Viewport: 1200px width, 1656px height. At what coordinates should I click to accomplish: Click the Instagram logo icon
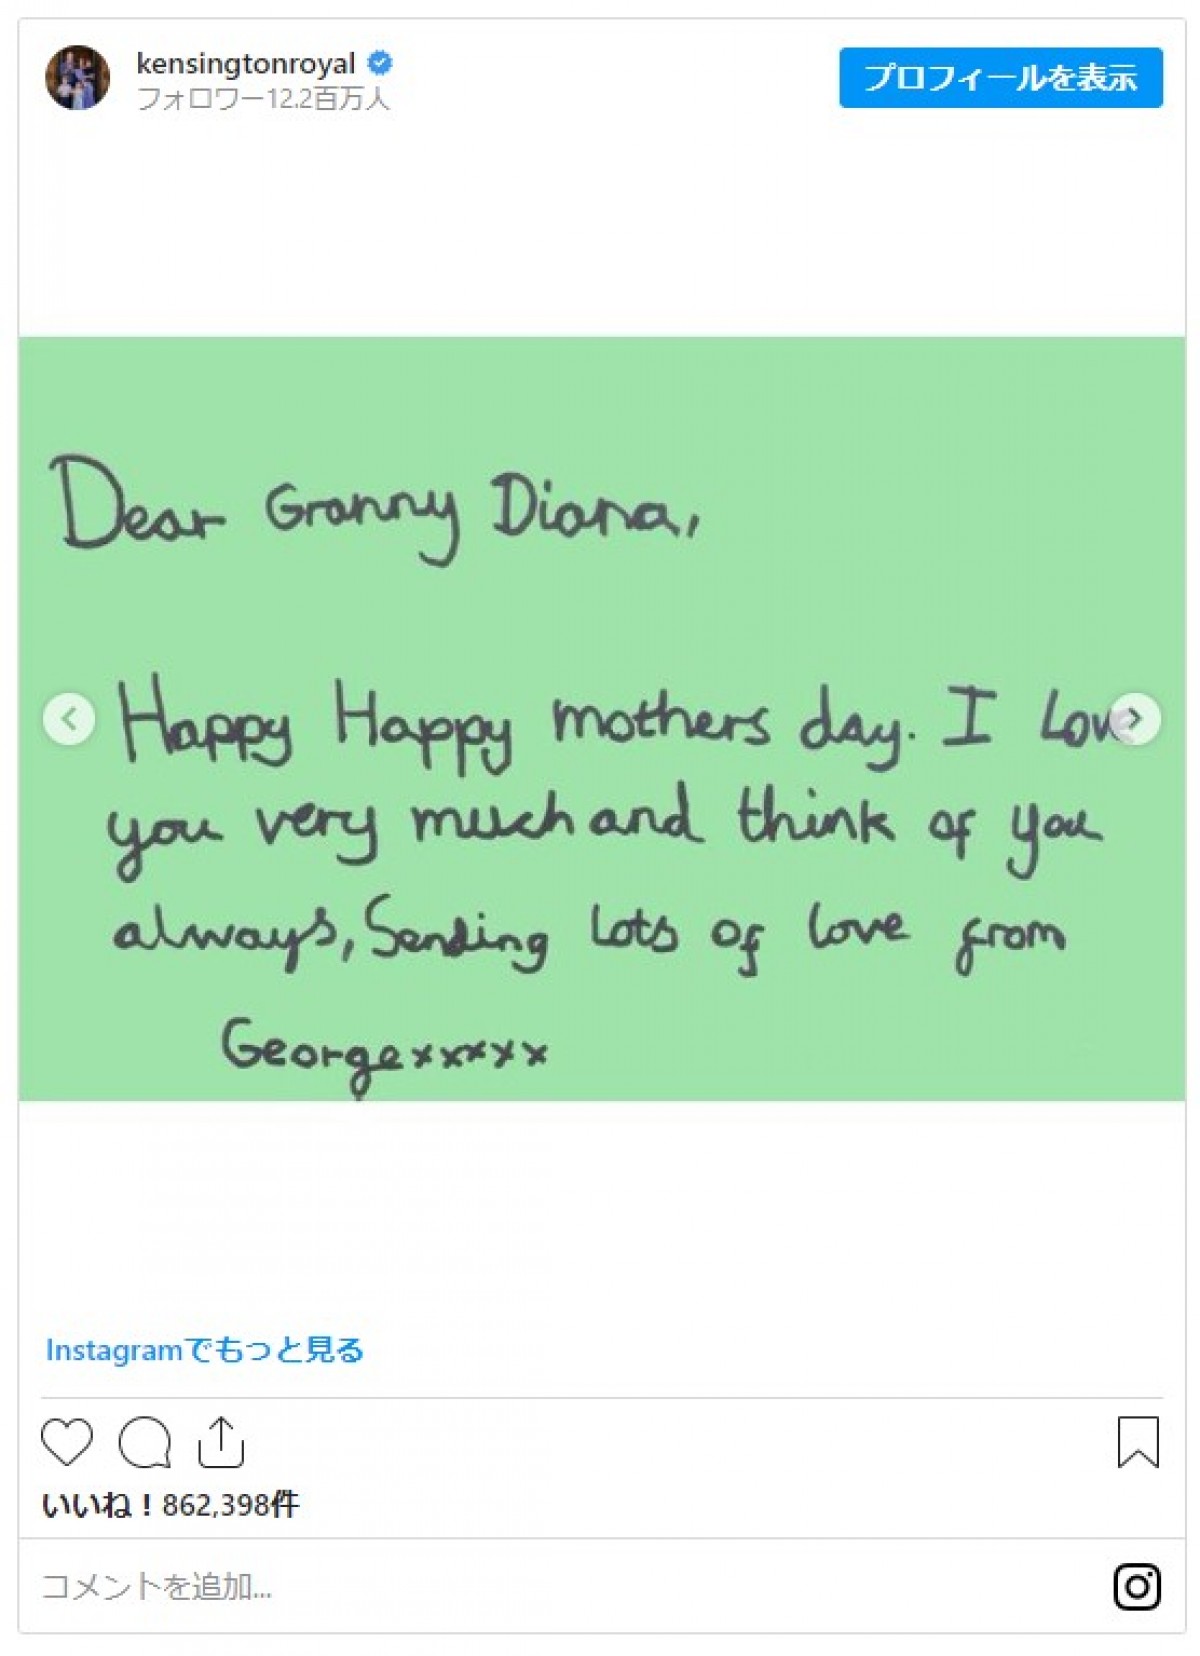pyautogui.click(x=1137, y=1586)
